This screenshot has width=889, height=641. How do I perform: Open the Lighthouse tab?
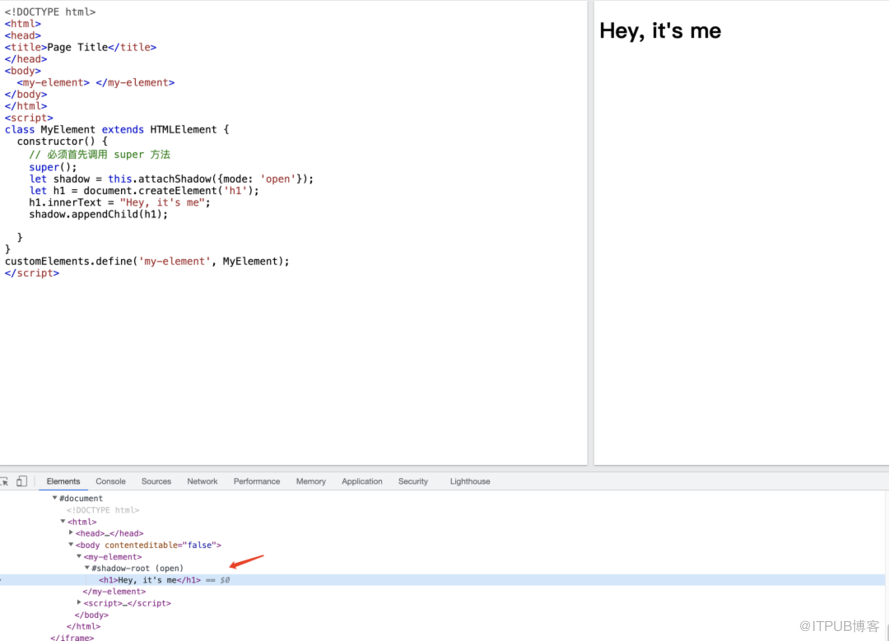470,481
